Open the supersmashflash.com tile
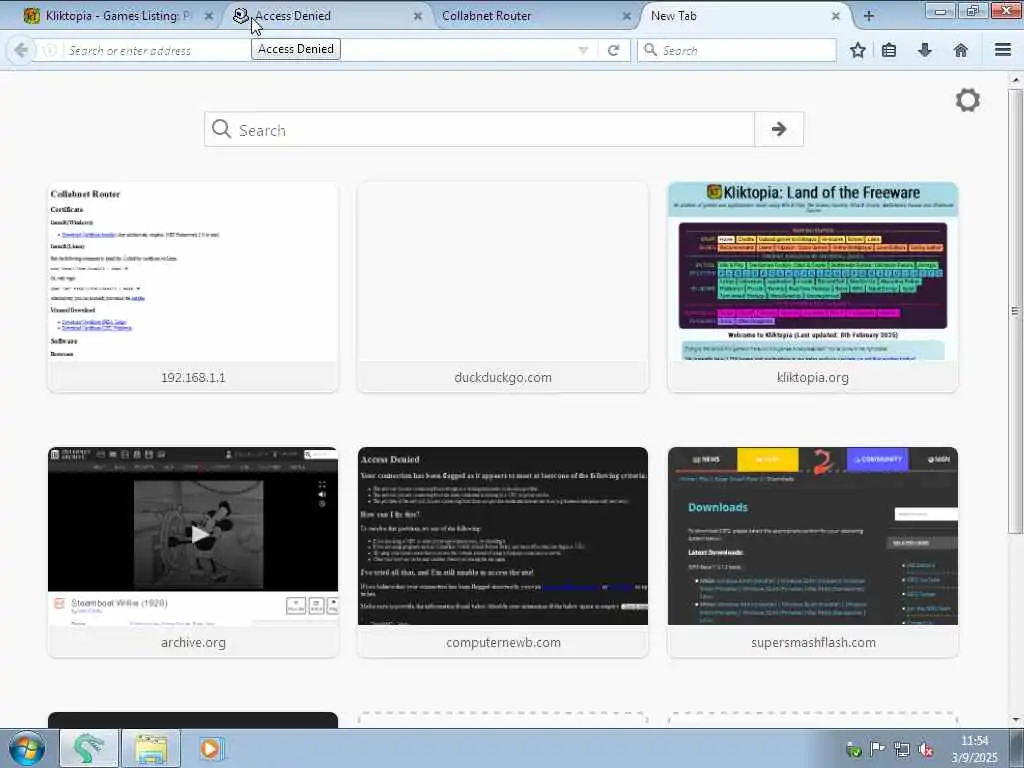Screen dimensions: 1024x768 (x=813, y=552)
